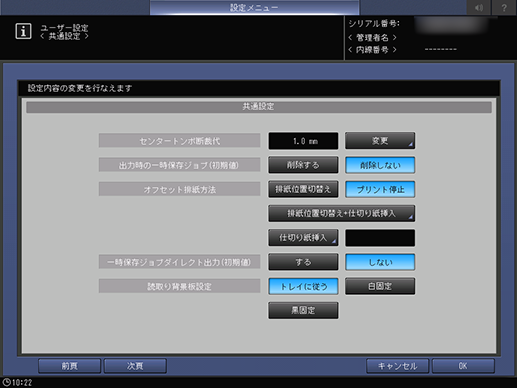Choose プリント停止 option
The height and width of the screenshot is (388, 517).
[380, 189]
